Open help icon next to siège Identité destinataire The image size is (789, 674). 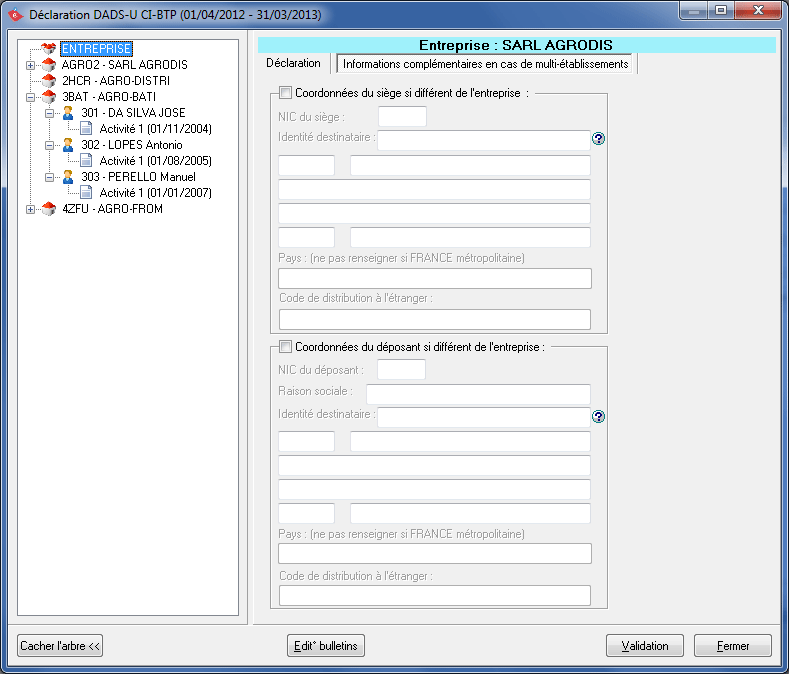click(x=599, y=139)
